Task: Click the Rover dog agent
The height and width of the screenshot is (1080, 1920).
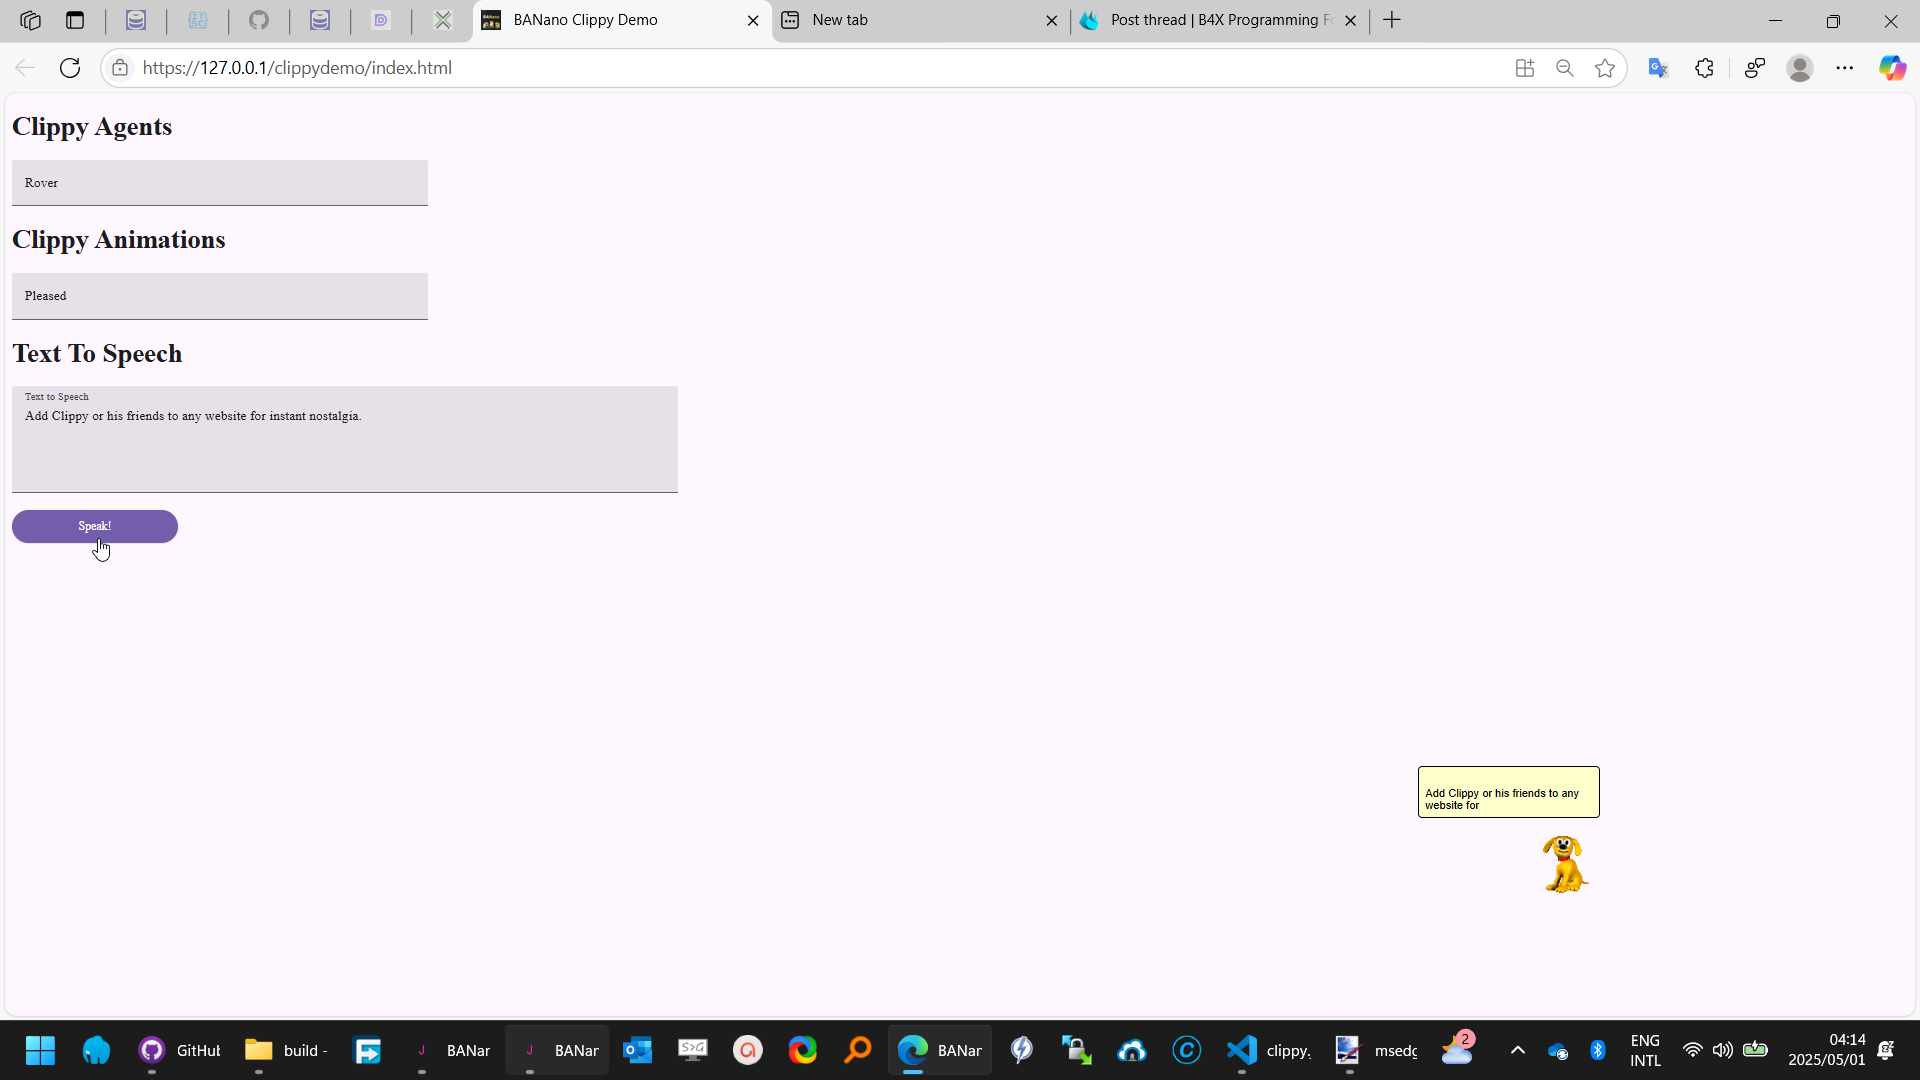Action: tap(1565, 864)
